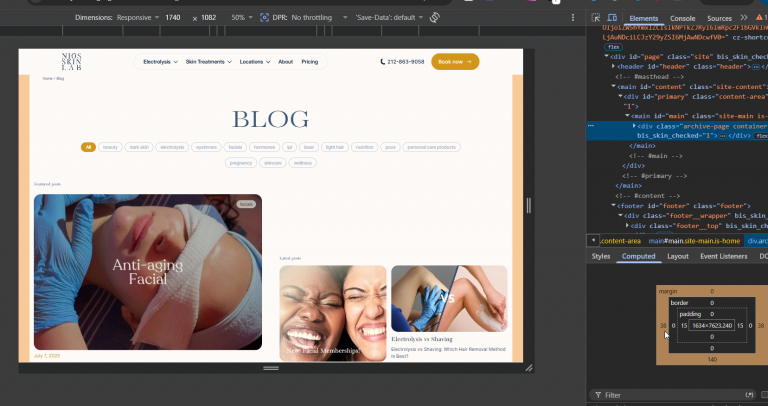Switch to the Elements tab
768x406 pixels.
pos(644,19)
